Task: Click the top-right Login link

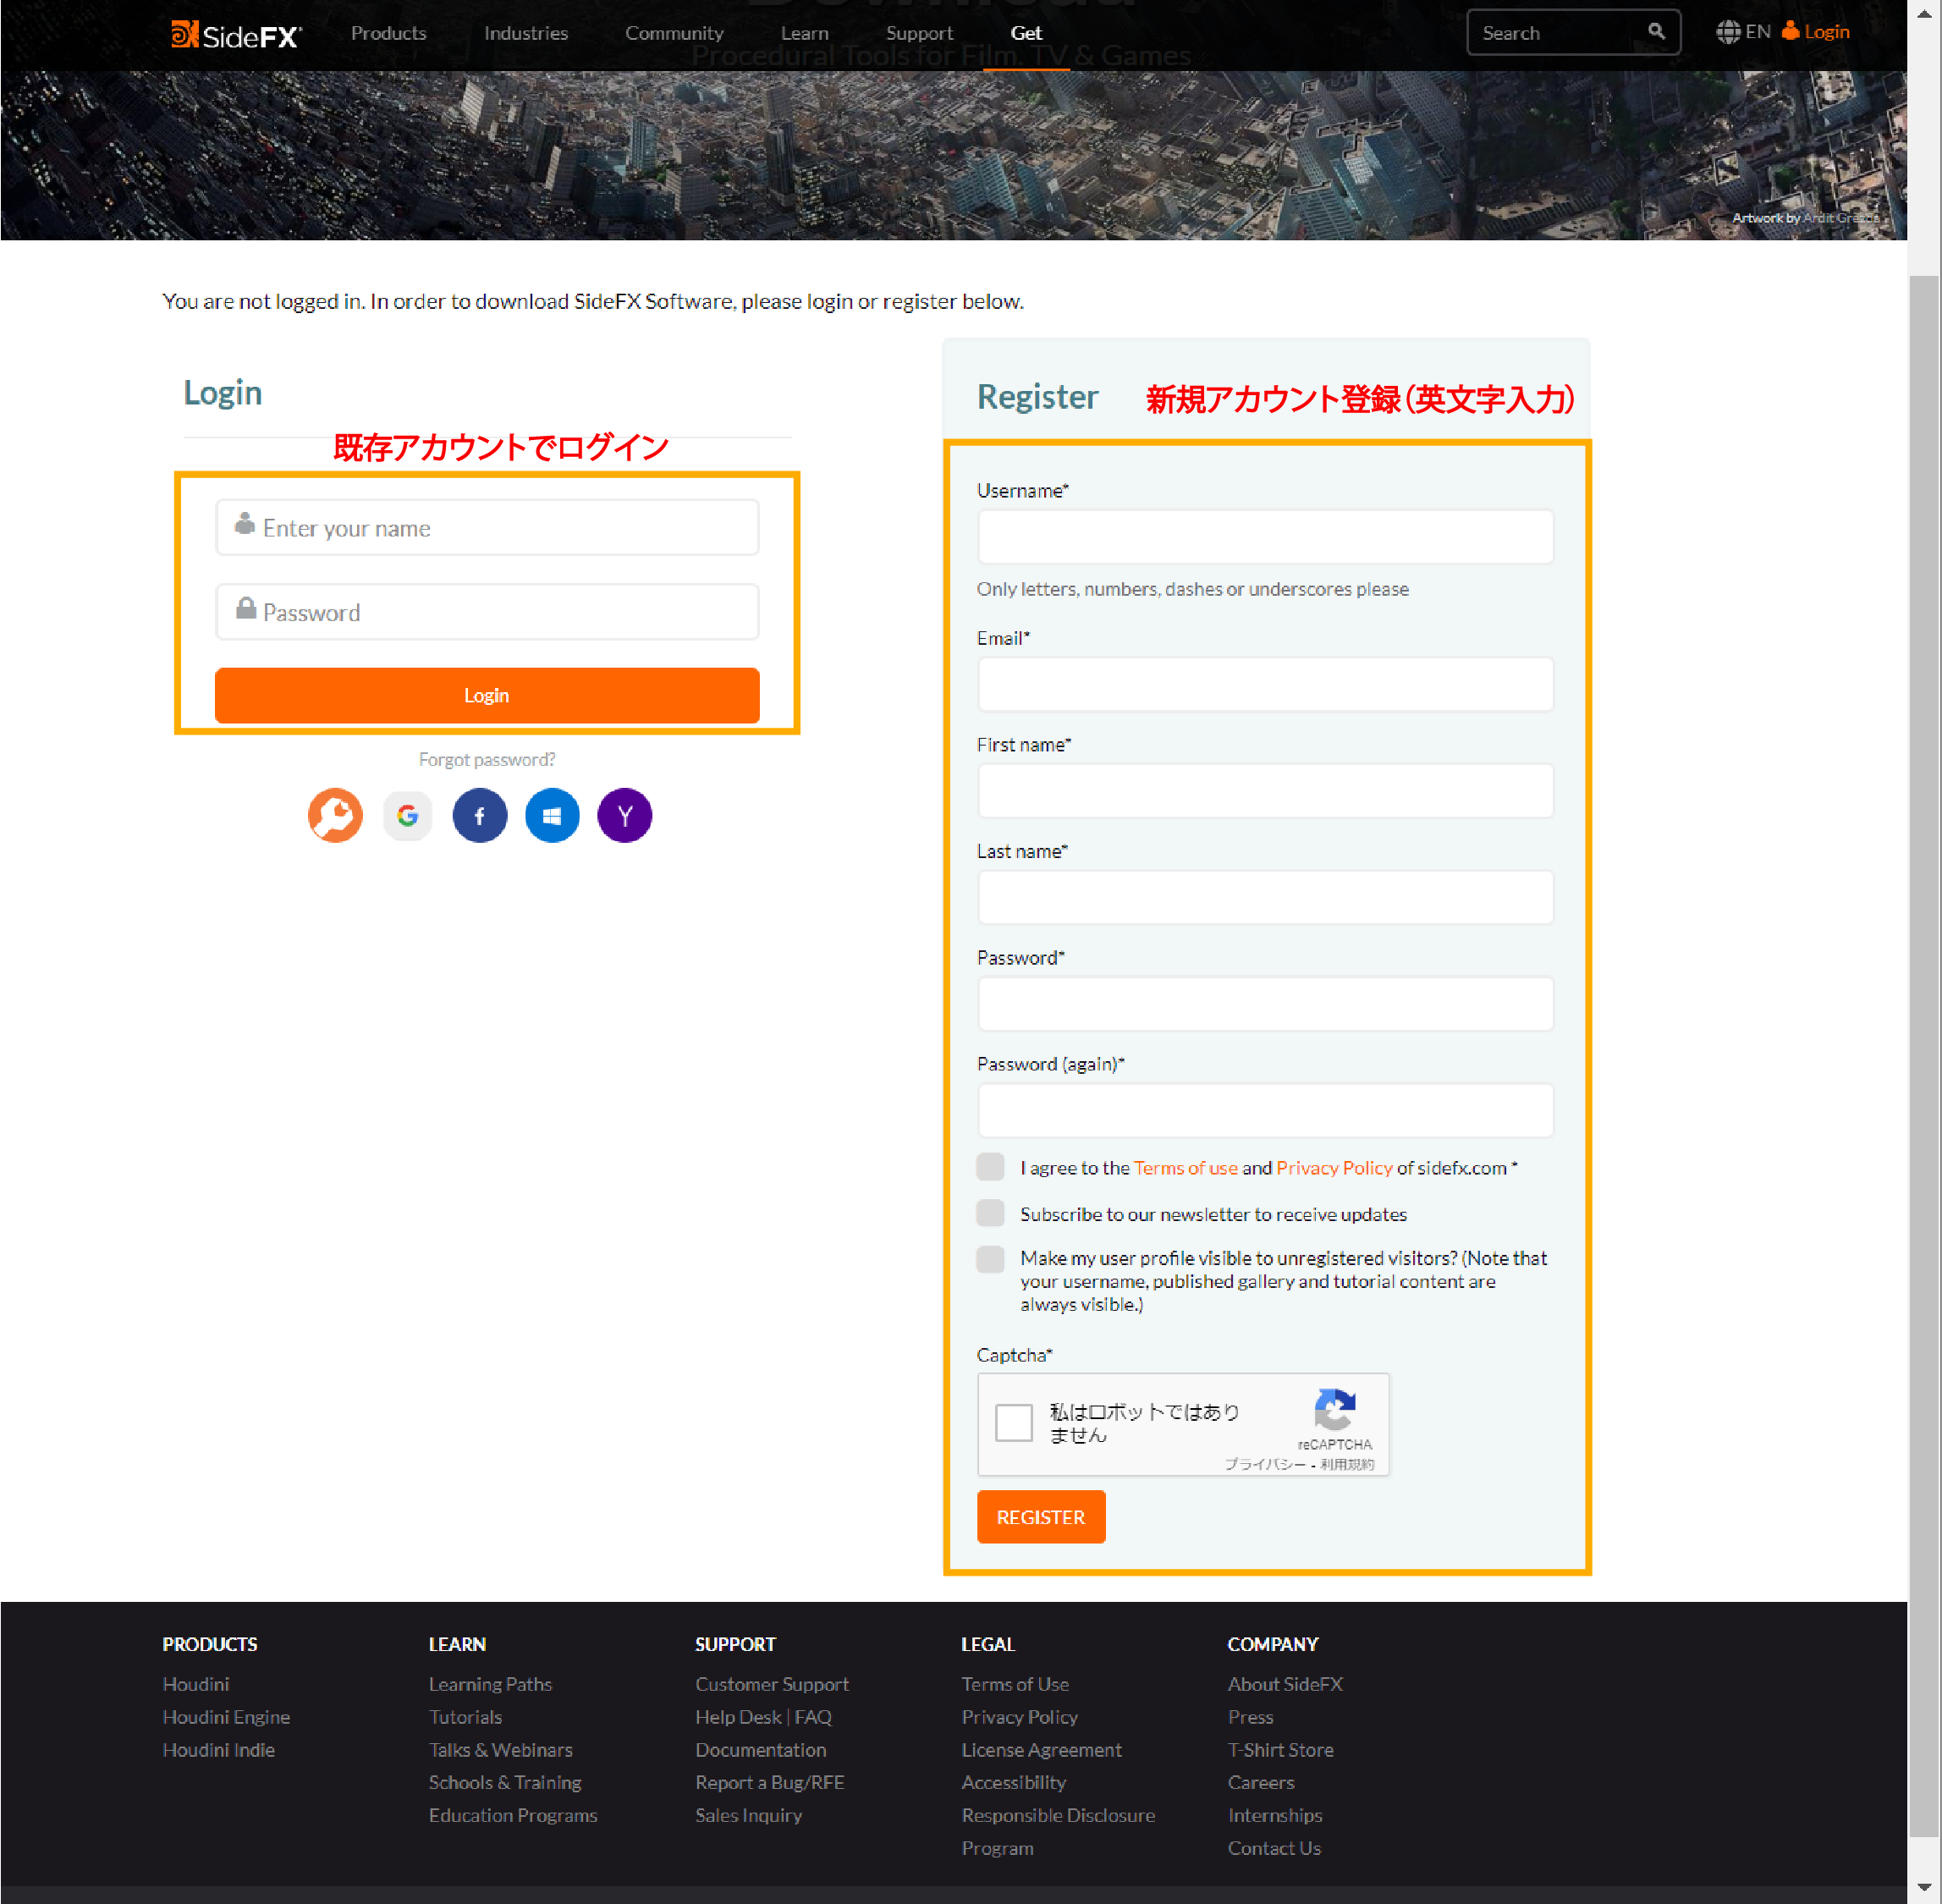Action: 1816,32
